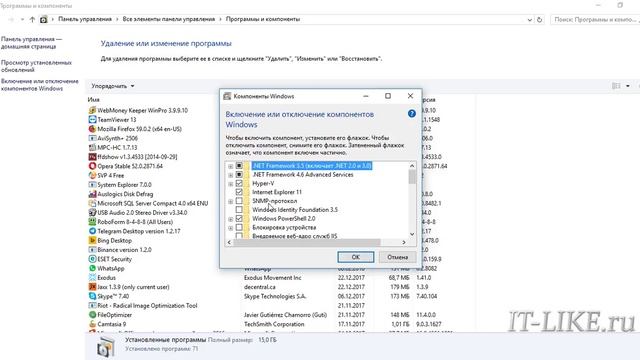Screen dimensions: 640x360
Task: Select the FileOptimizer icon
Action: [x=92, y=315]
